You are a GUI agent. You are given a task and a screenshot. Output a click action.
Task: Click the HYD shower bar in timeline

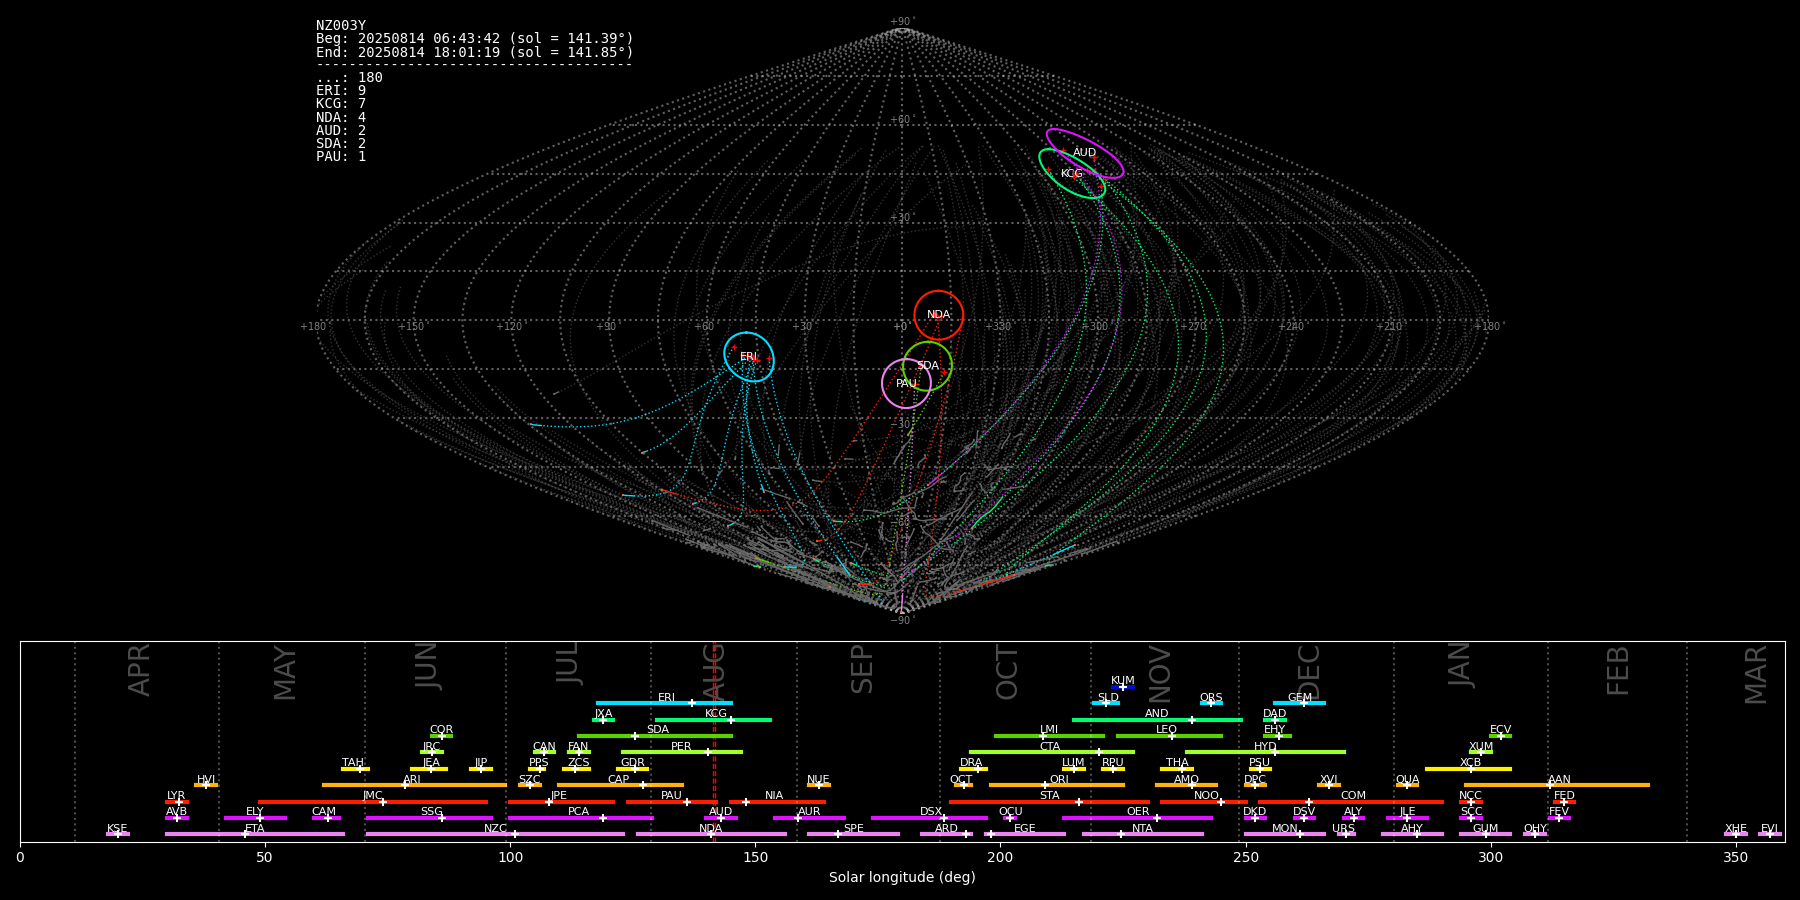tap(1265, 752)
